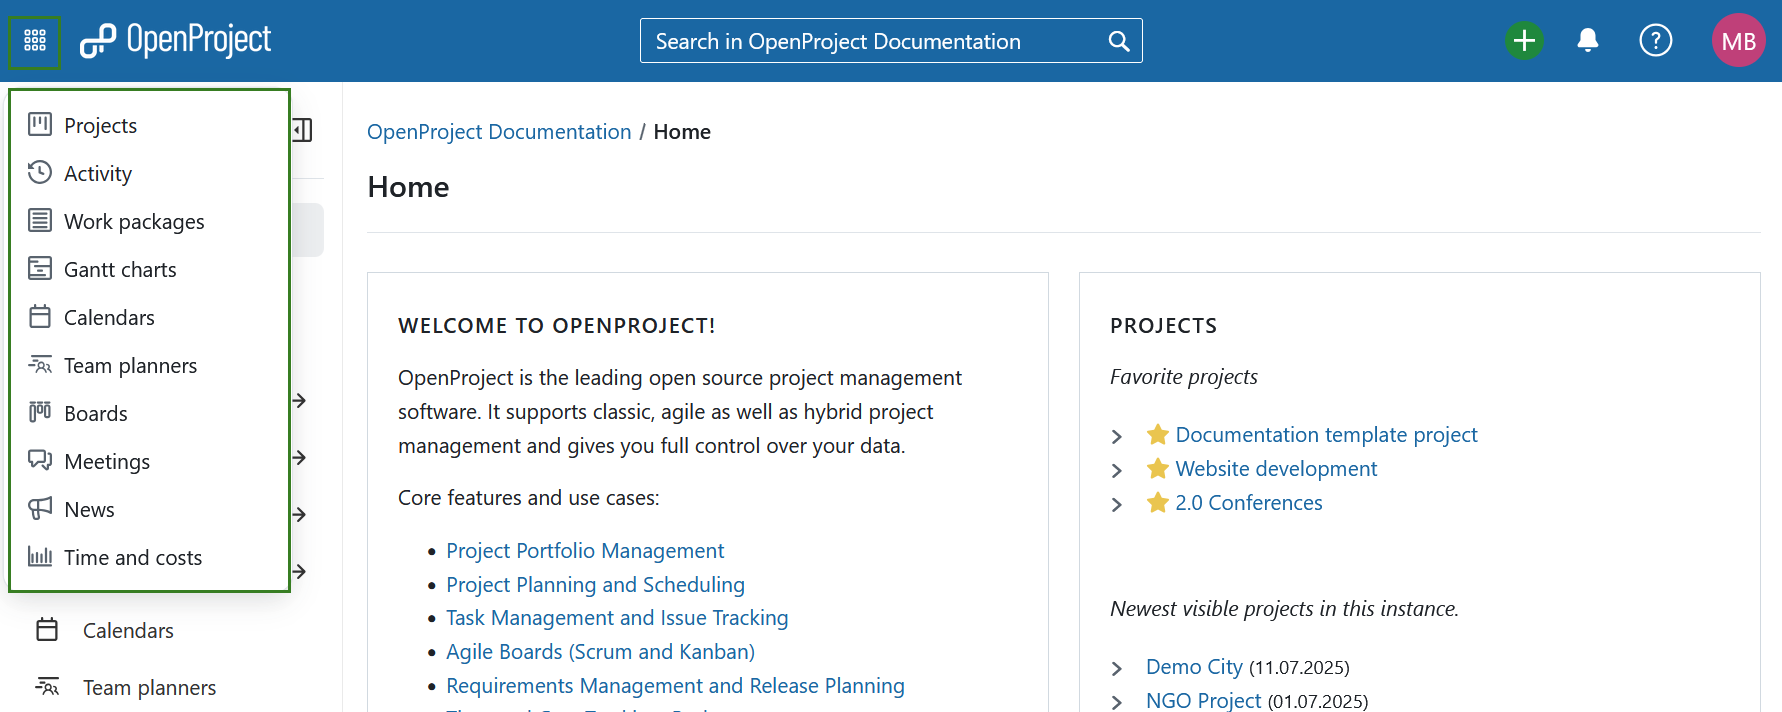Click the green plus create button
The height and width of the screenshot is (712, 1782).
[1524, 41]
